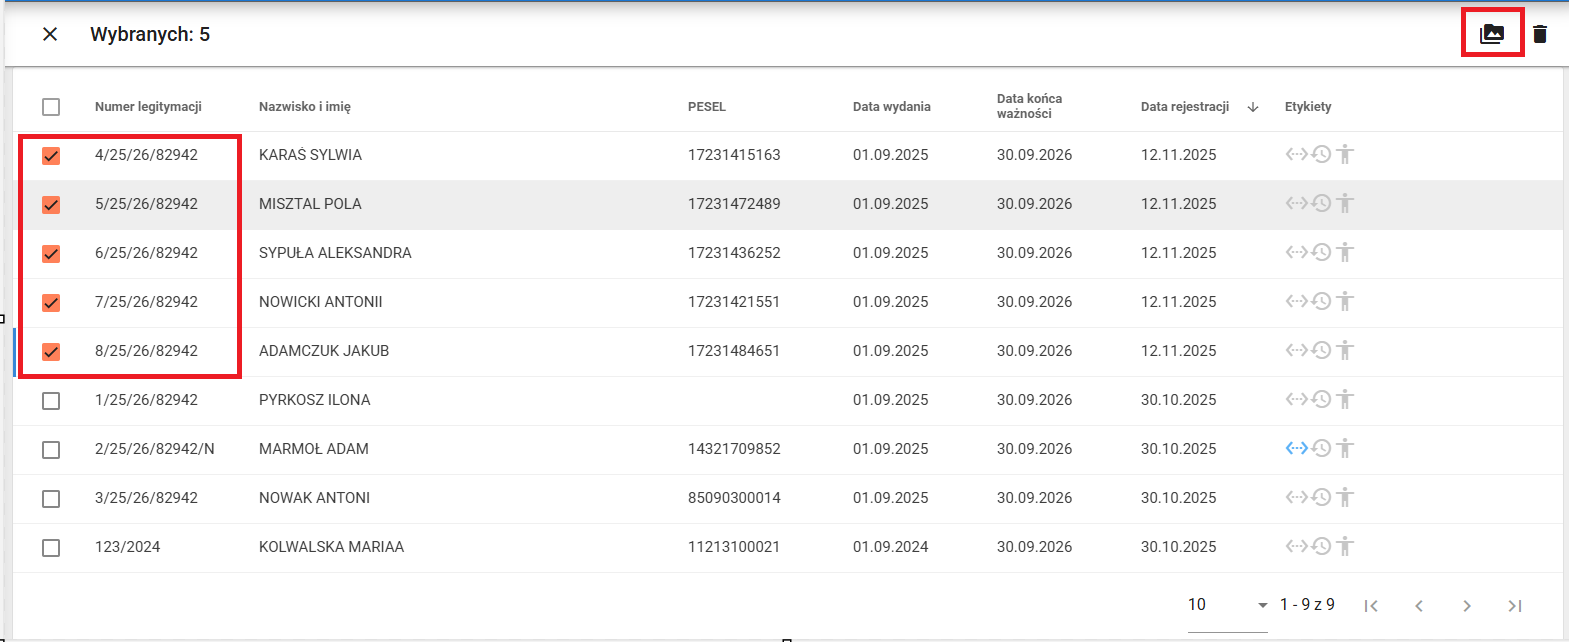Click the history icon in PYRKOSZ ILONA row
The width and height of the screenshot is (1569, 642).
(x=1321, y=399)
